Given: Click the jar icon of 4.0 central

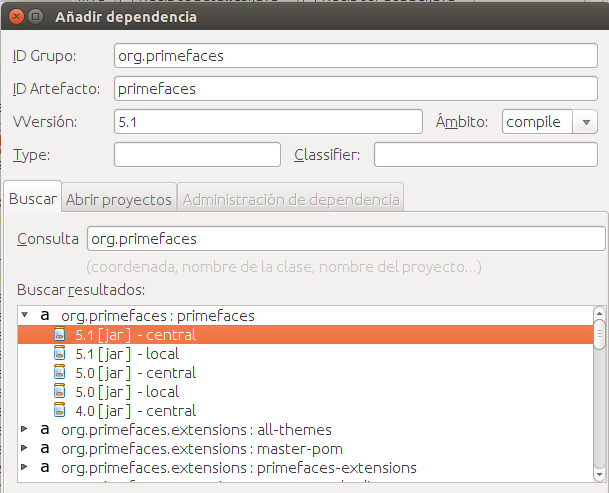Looking at the screenshot, I should click(59, 411).
